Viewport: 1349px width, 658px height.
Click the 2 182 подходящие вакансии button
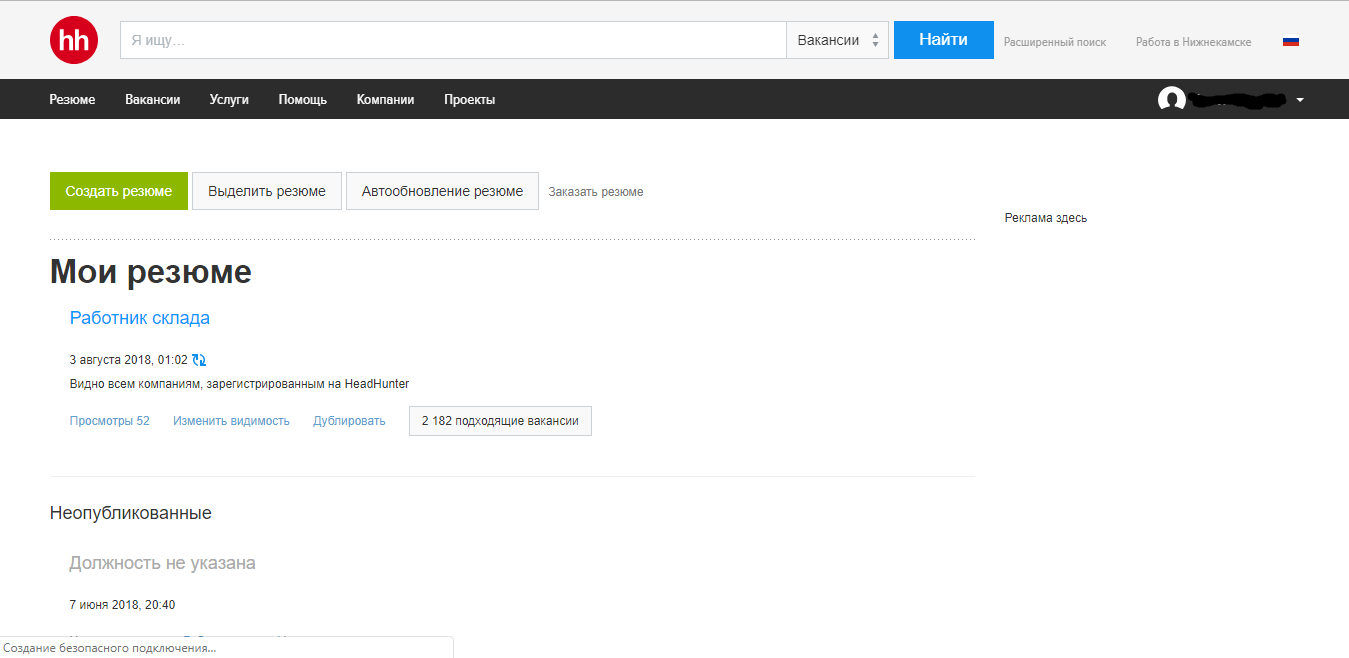(x=500, y=421)
